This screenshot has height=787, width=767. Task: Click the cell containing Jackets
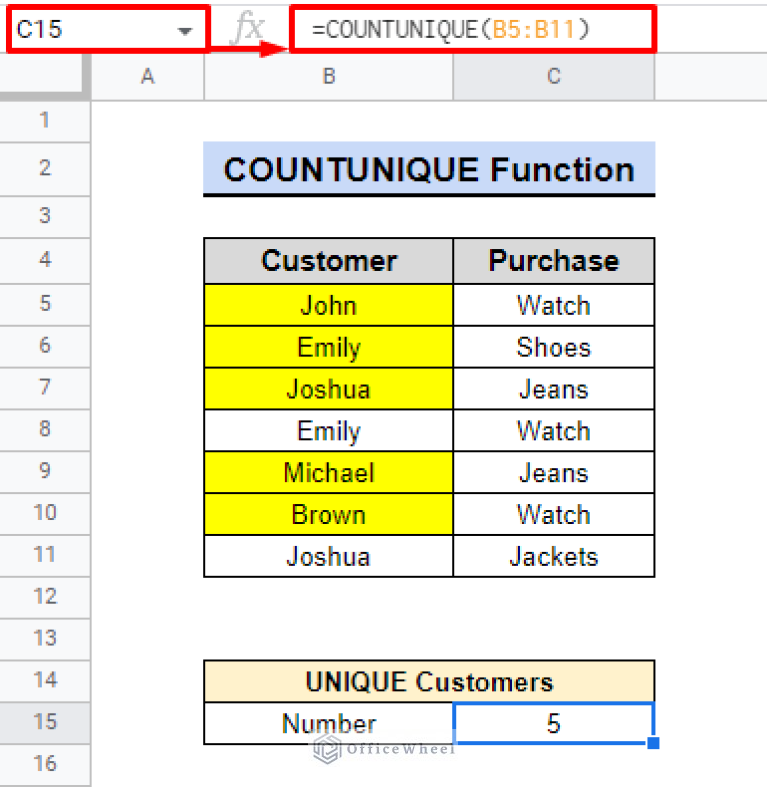553,556
